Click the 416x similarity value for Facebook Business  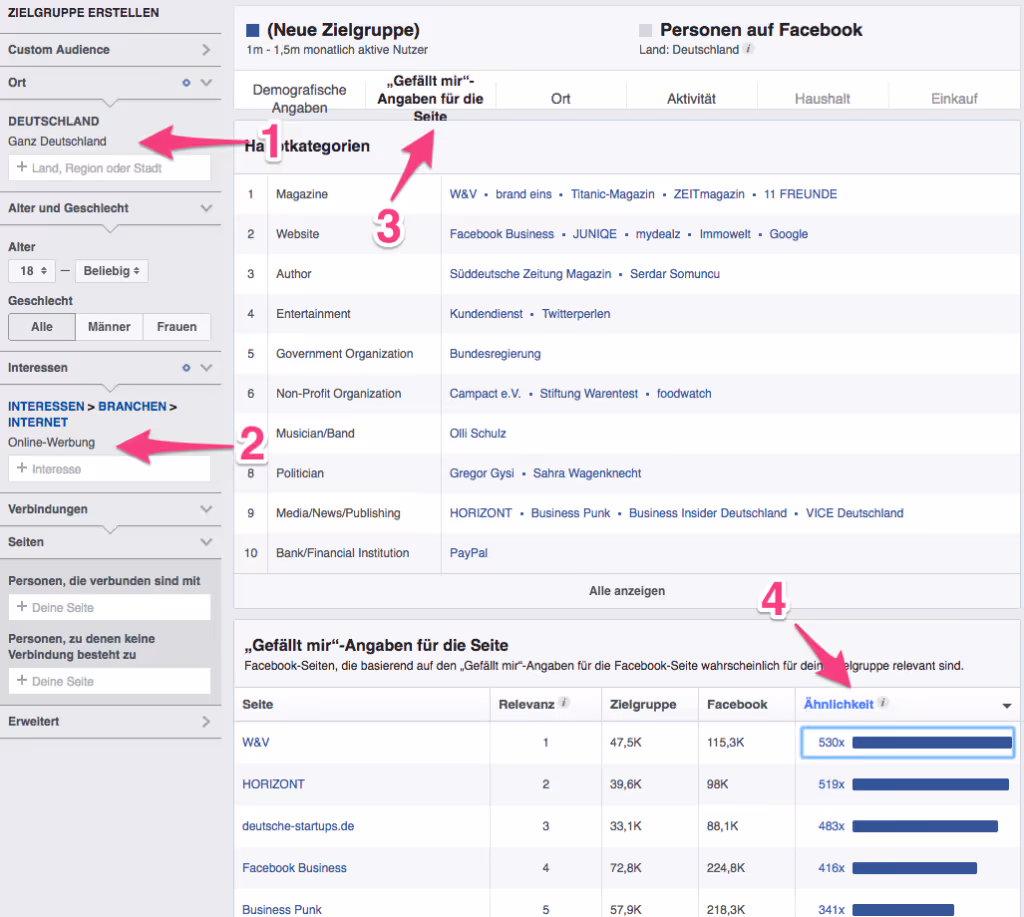tap(831, 868)
